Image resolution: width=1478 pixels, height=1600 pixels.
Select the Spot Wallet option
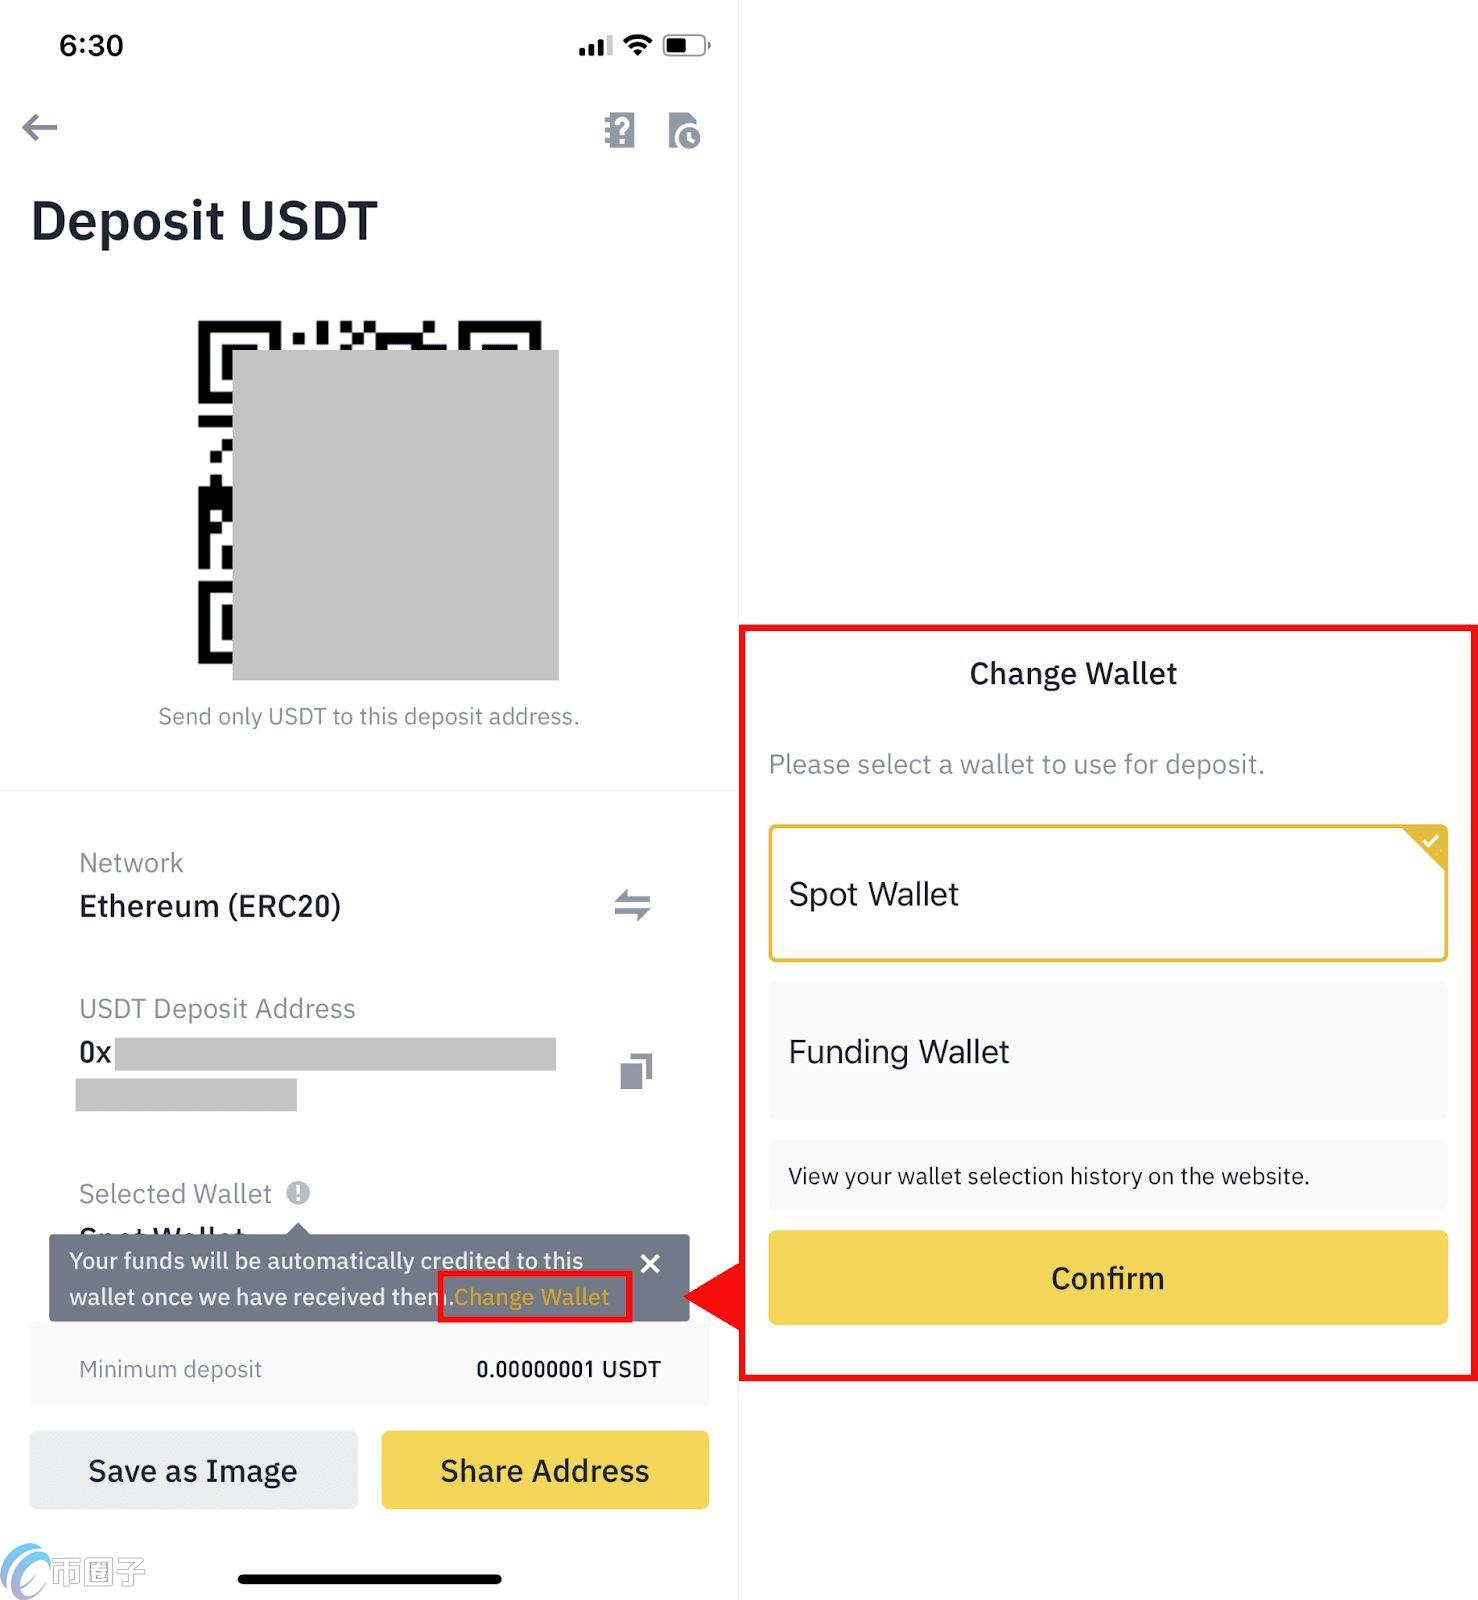[x=1108, y=894]
